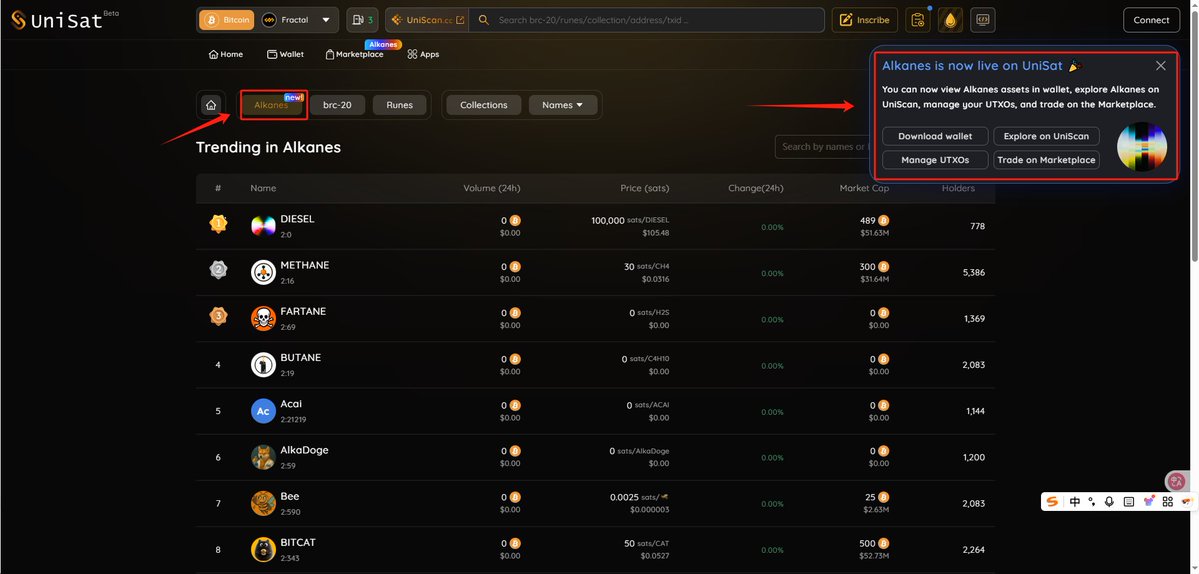Sort by the Volume (24h) column header
This screenshot has height=574, width=1199.
[492, 188]
